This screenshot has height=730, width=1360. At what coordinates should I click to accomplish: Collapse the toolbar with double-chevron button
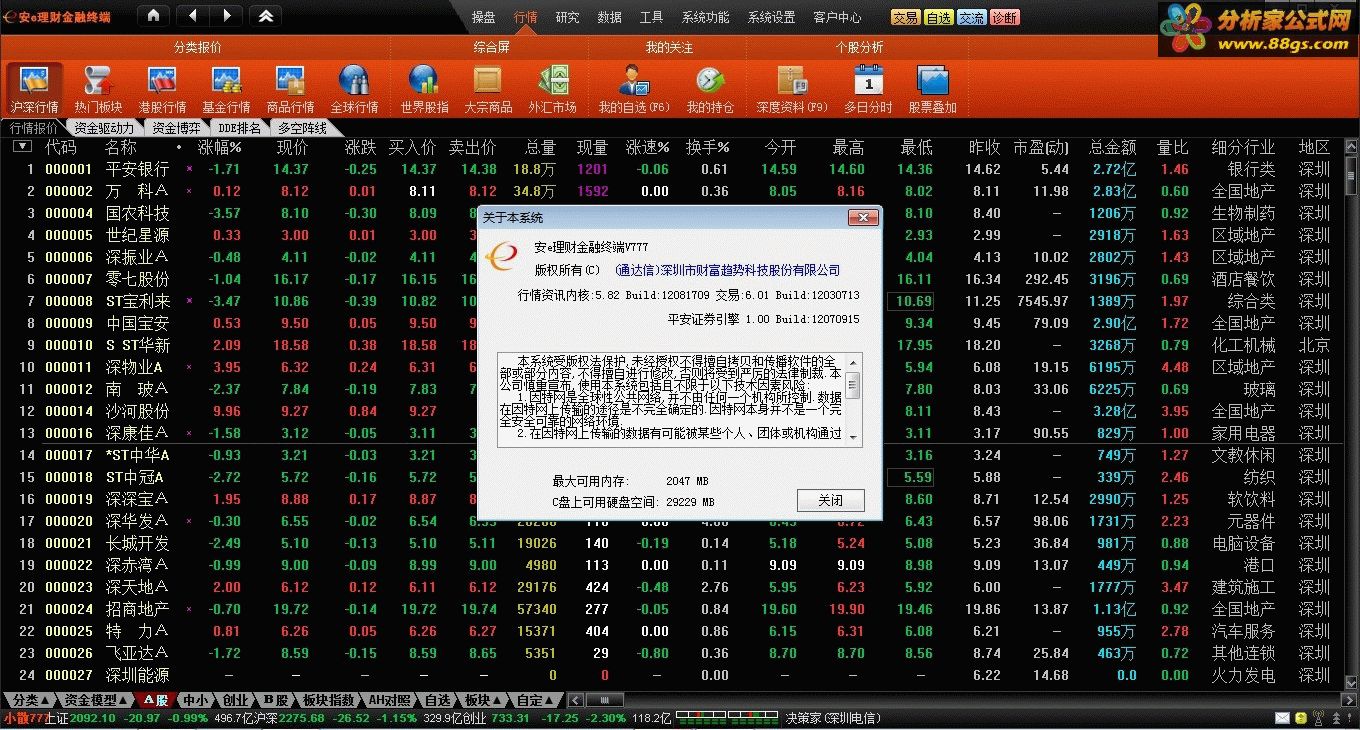click(x=265, y=15)
